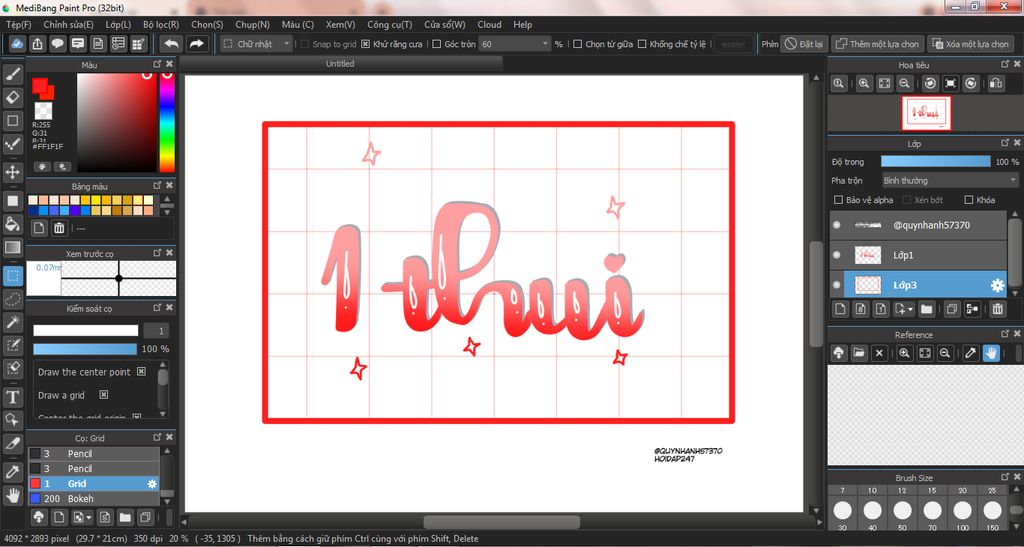Viewport: 1024px width, 547px height.
Task: Open the Pha trộn blending mode dropdown
Action: (950, 180)
